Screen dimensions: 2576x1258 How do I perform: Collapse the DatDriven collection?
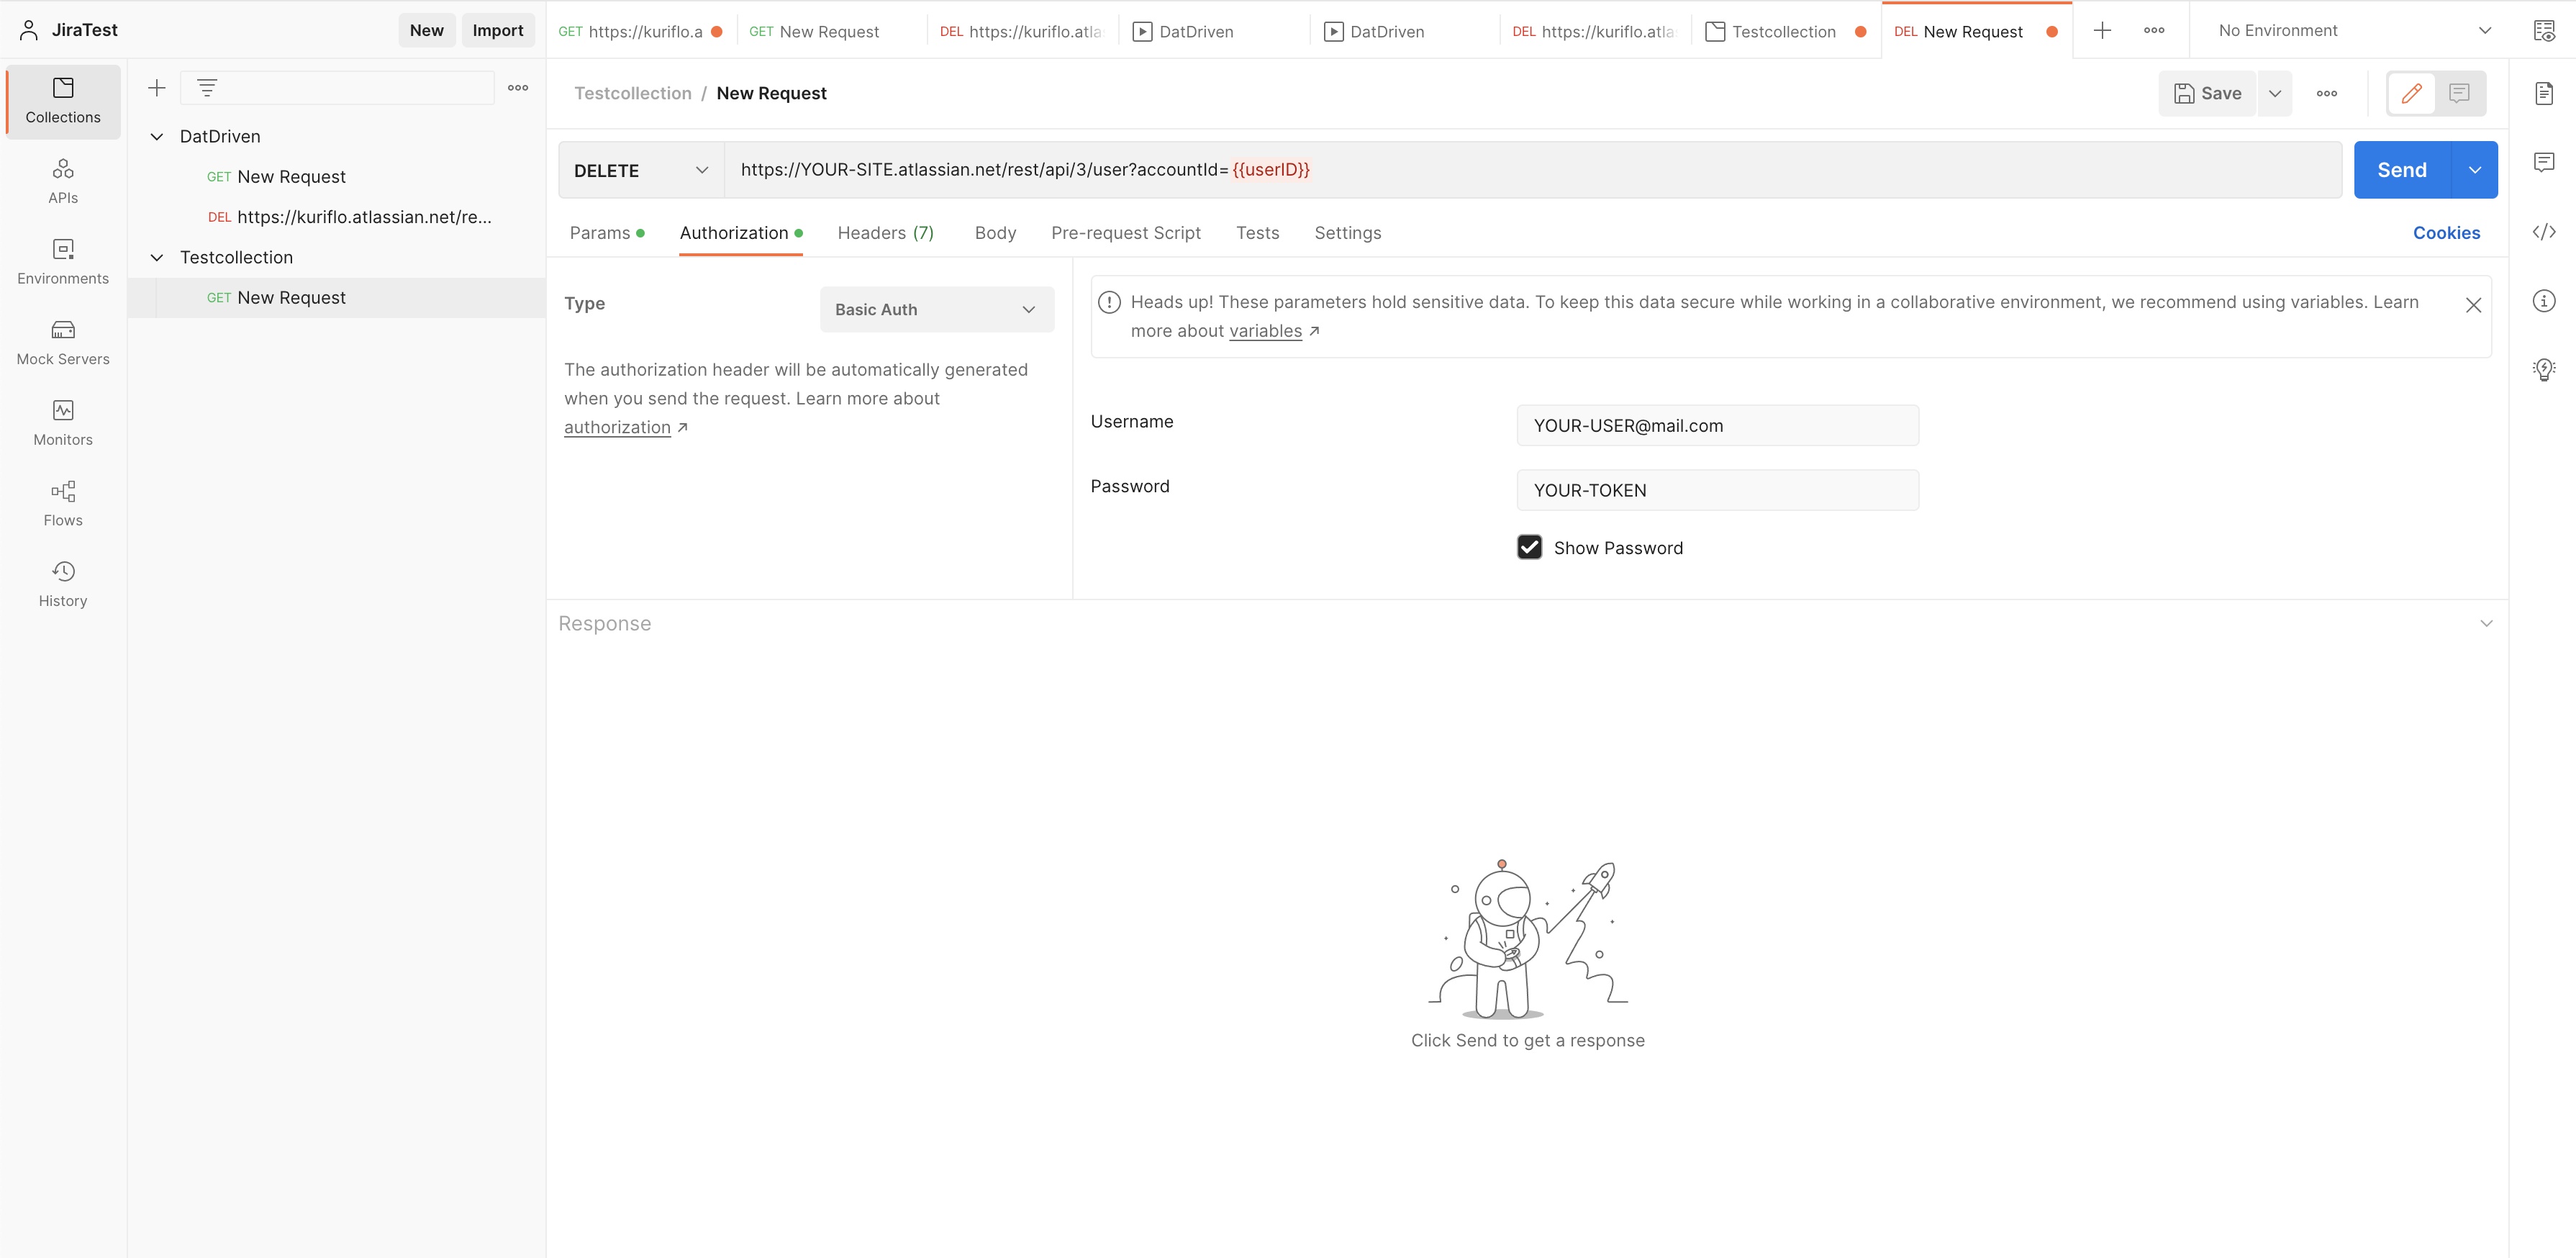click(157, 136)
